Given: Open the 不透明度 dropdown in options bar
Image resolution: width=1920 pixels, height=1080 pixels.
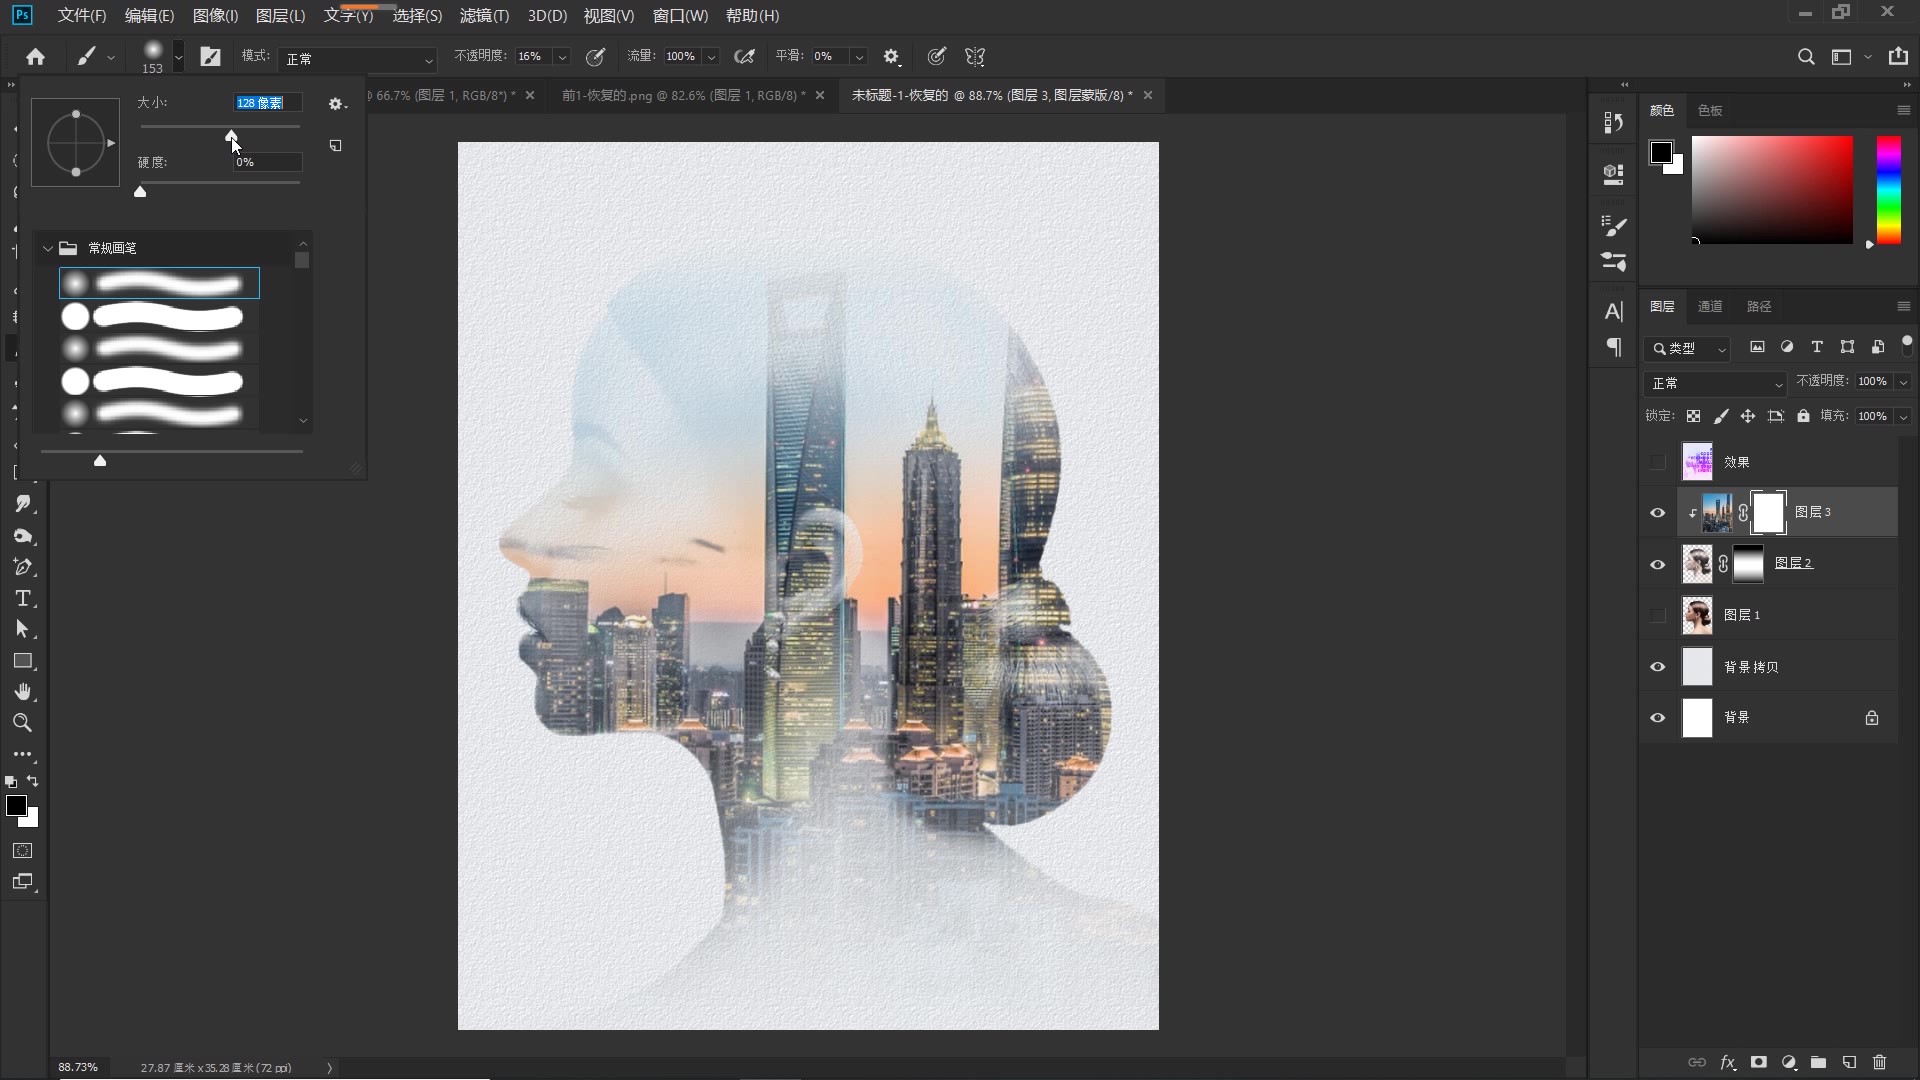Looking at the screenshot, I should point(563,56).
